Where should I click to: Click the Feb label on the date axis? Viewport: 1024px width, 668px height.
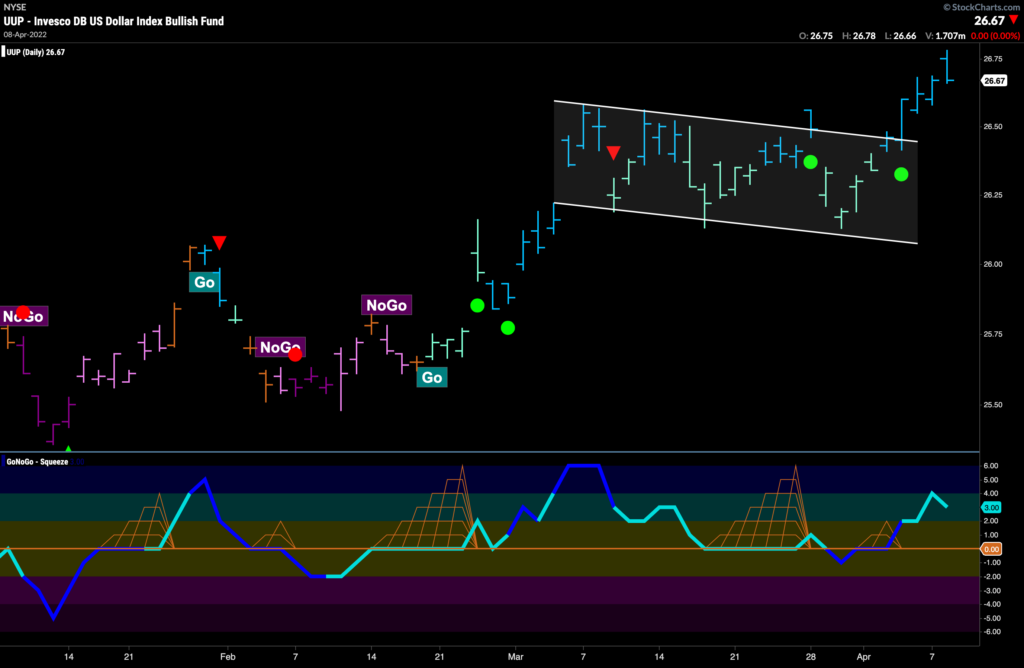click(227, 657)
